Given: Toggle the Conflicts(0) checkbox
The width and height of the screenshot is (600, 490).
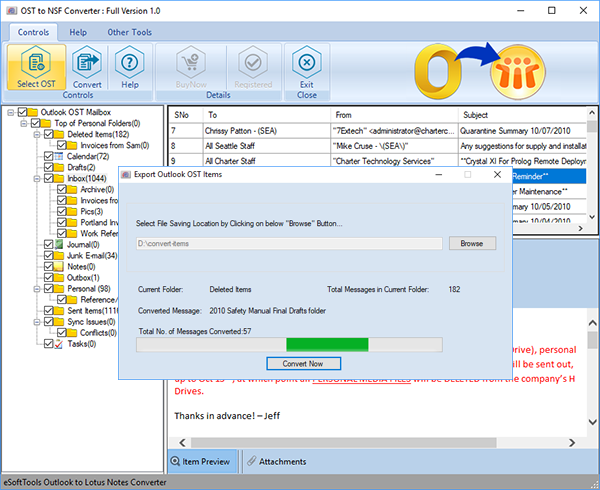Looking at the screenshot, I should pyautogui.click(x=62, y=333).
